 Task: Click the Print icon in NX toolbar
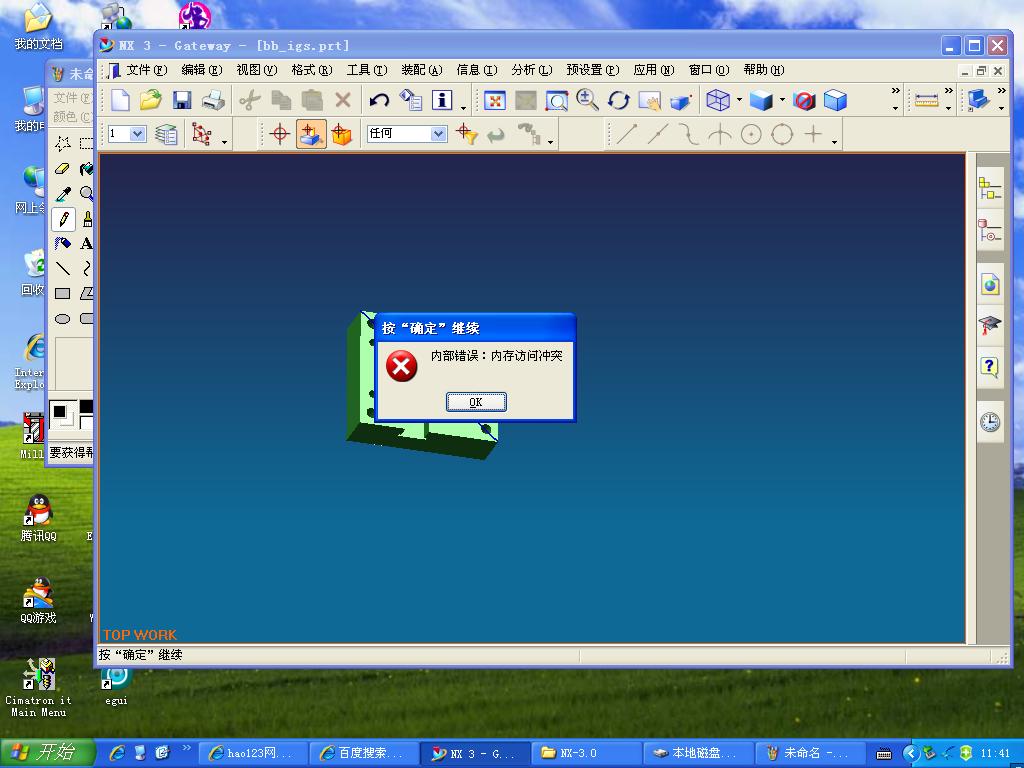tap(214, 100)
